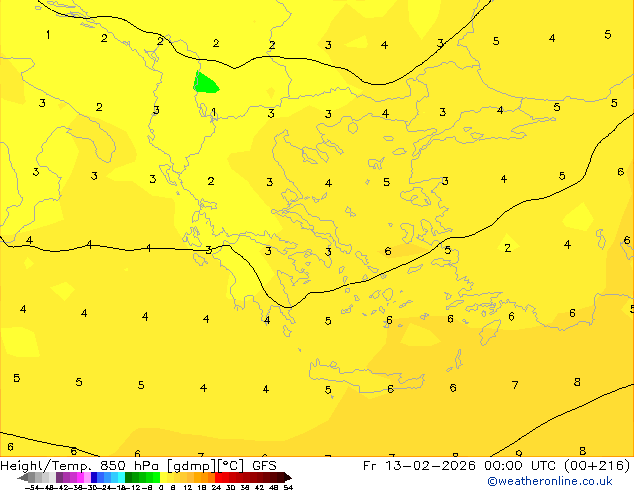Click the '1' value just below the green patch
This screenshot has height=490, width=634.
tap(213, 112)
